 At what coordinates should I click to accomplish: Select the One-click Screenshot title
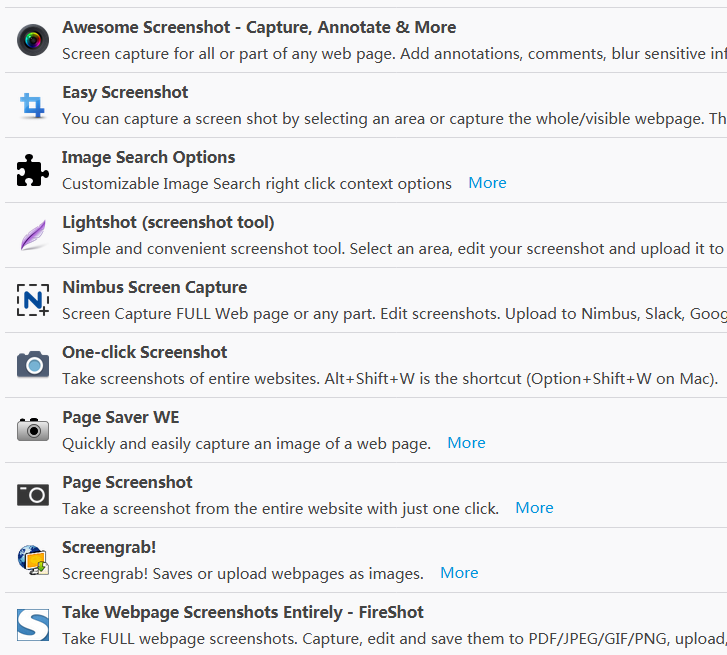click(145, 352)
